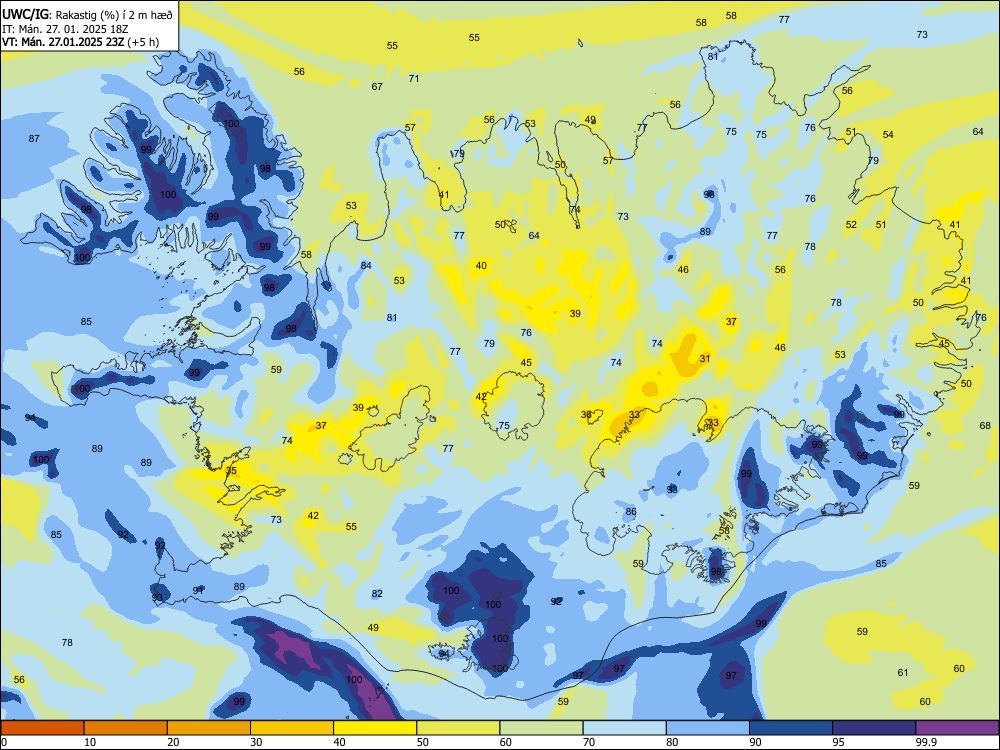Click the '30' tick label under the legend

256,742
